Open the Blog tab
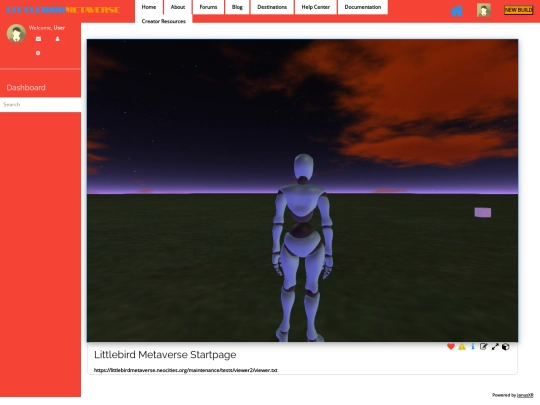Image resolution: width=540 pixels, height=405 pixels. point(237,7)
